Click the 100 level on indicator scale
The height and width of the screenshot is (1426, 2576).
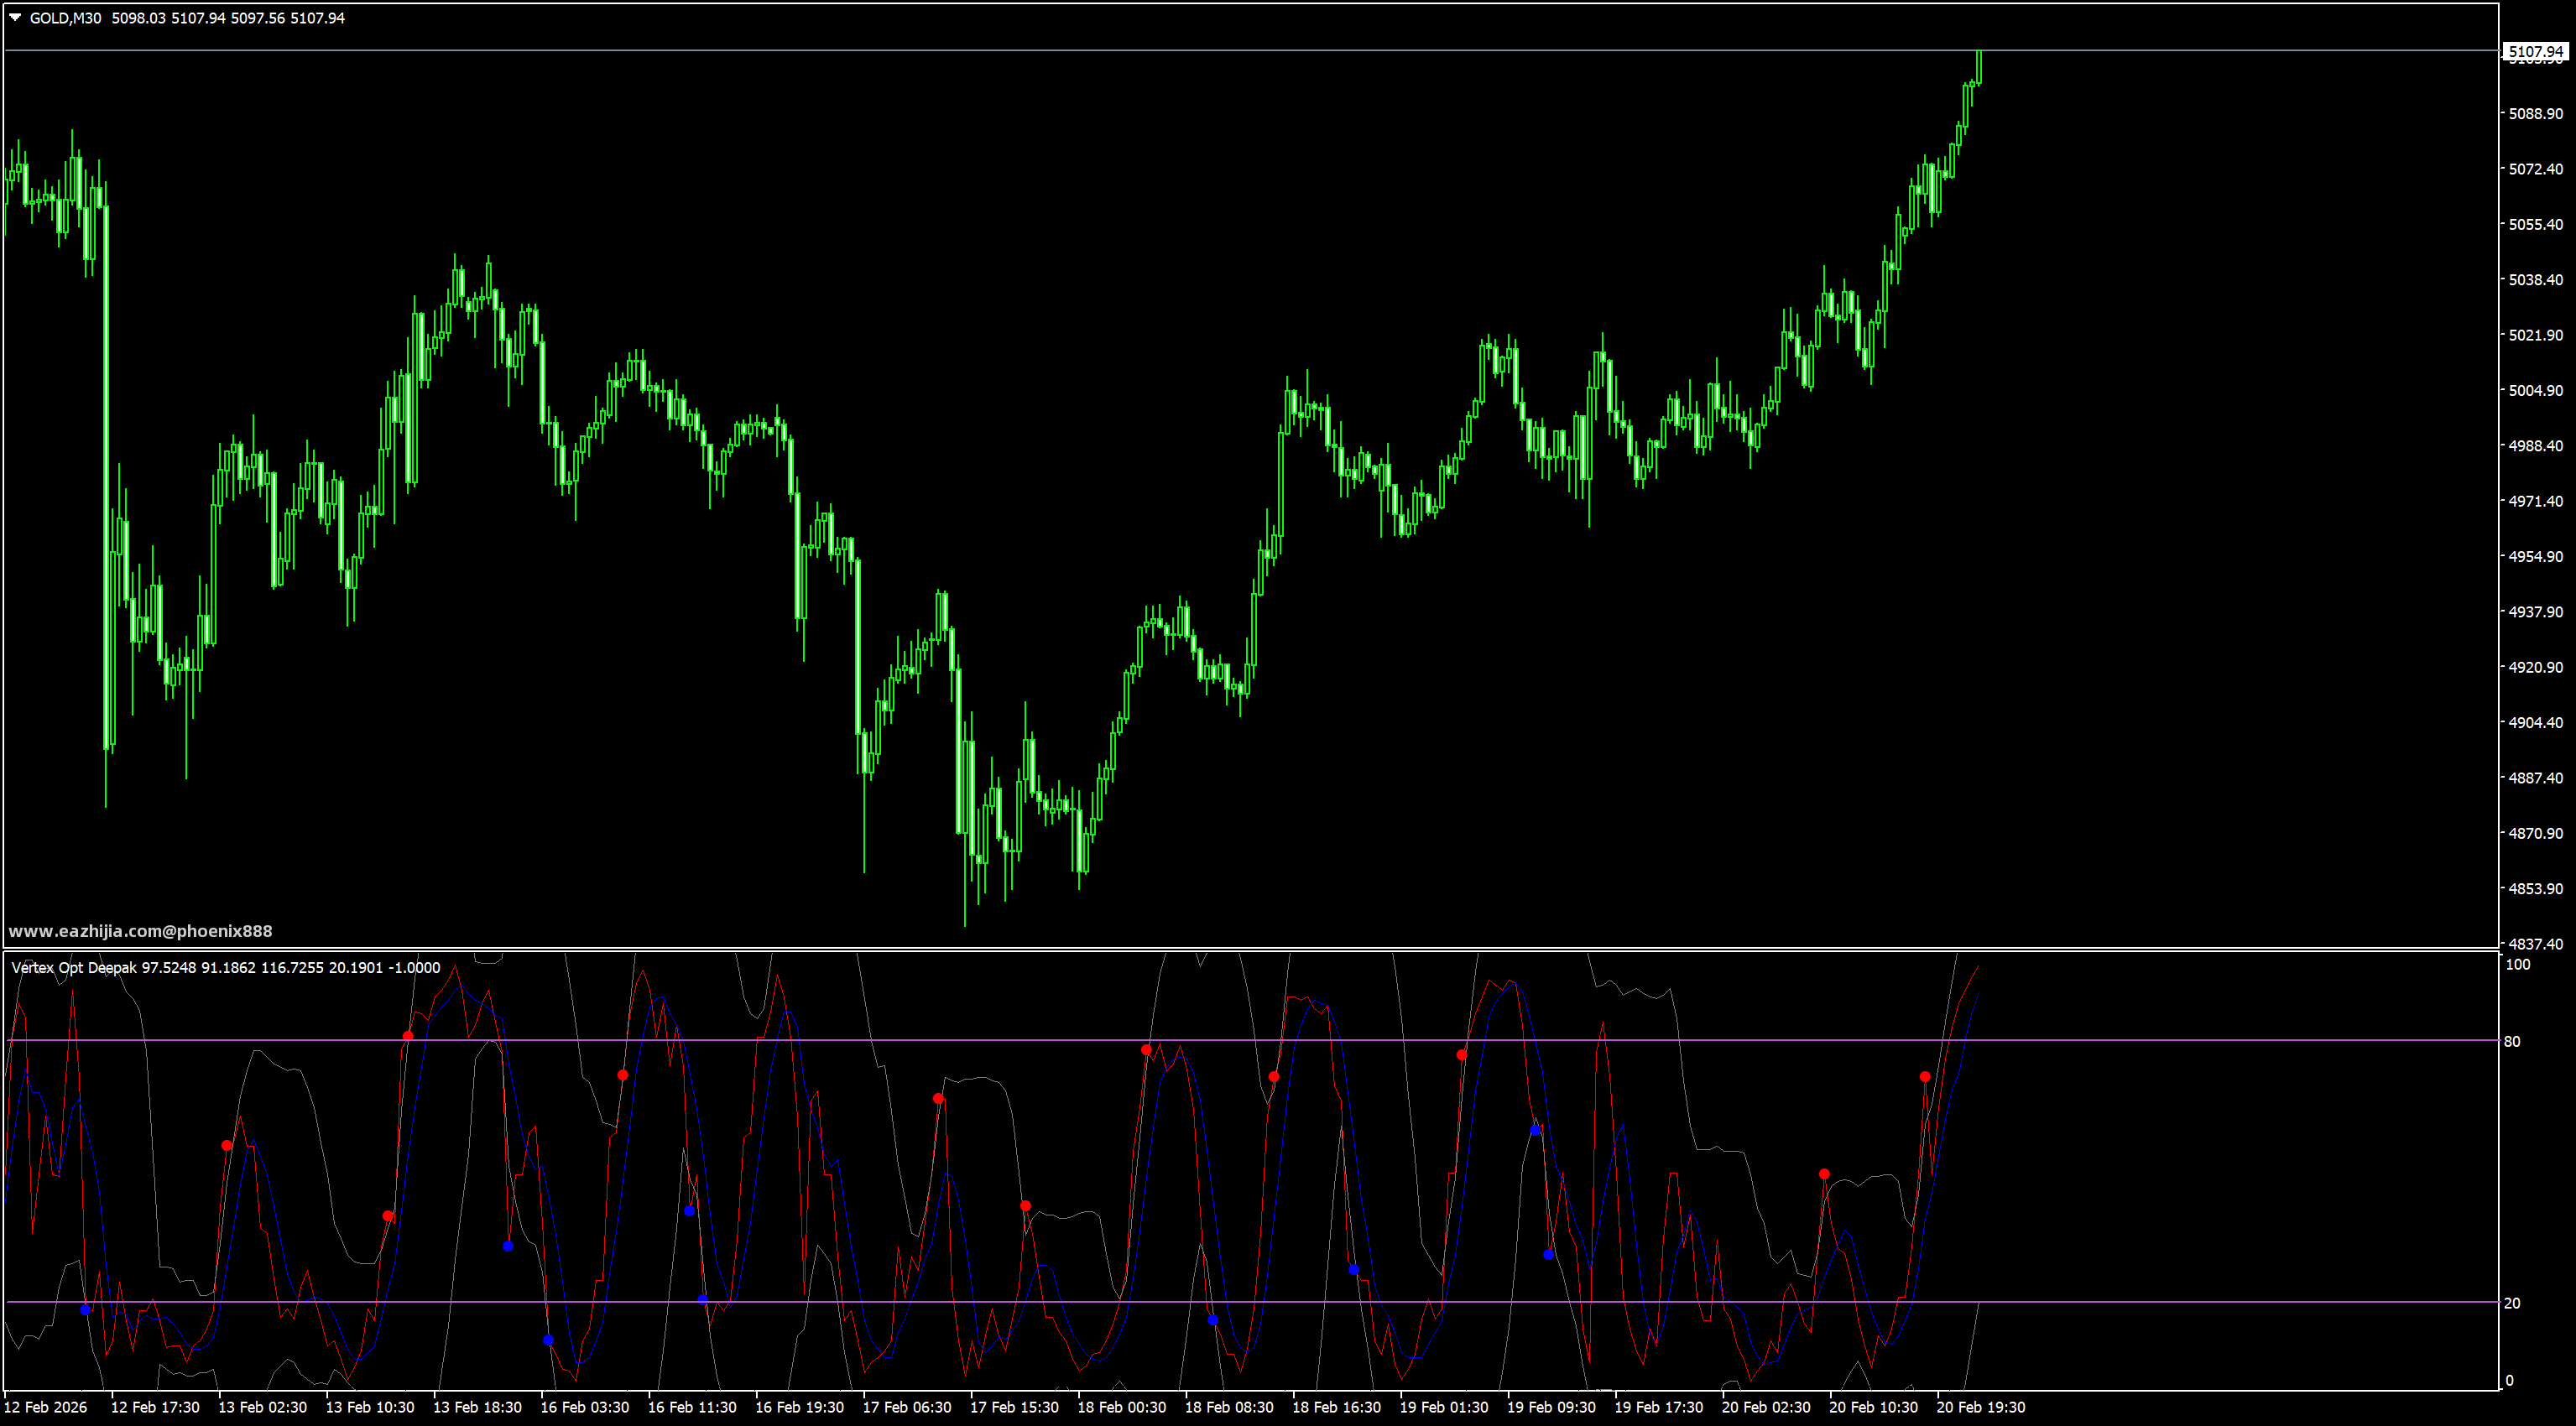tap(2518, 965)
